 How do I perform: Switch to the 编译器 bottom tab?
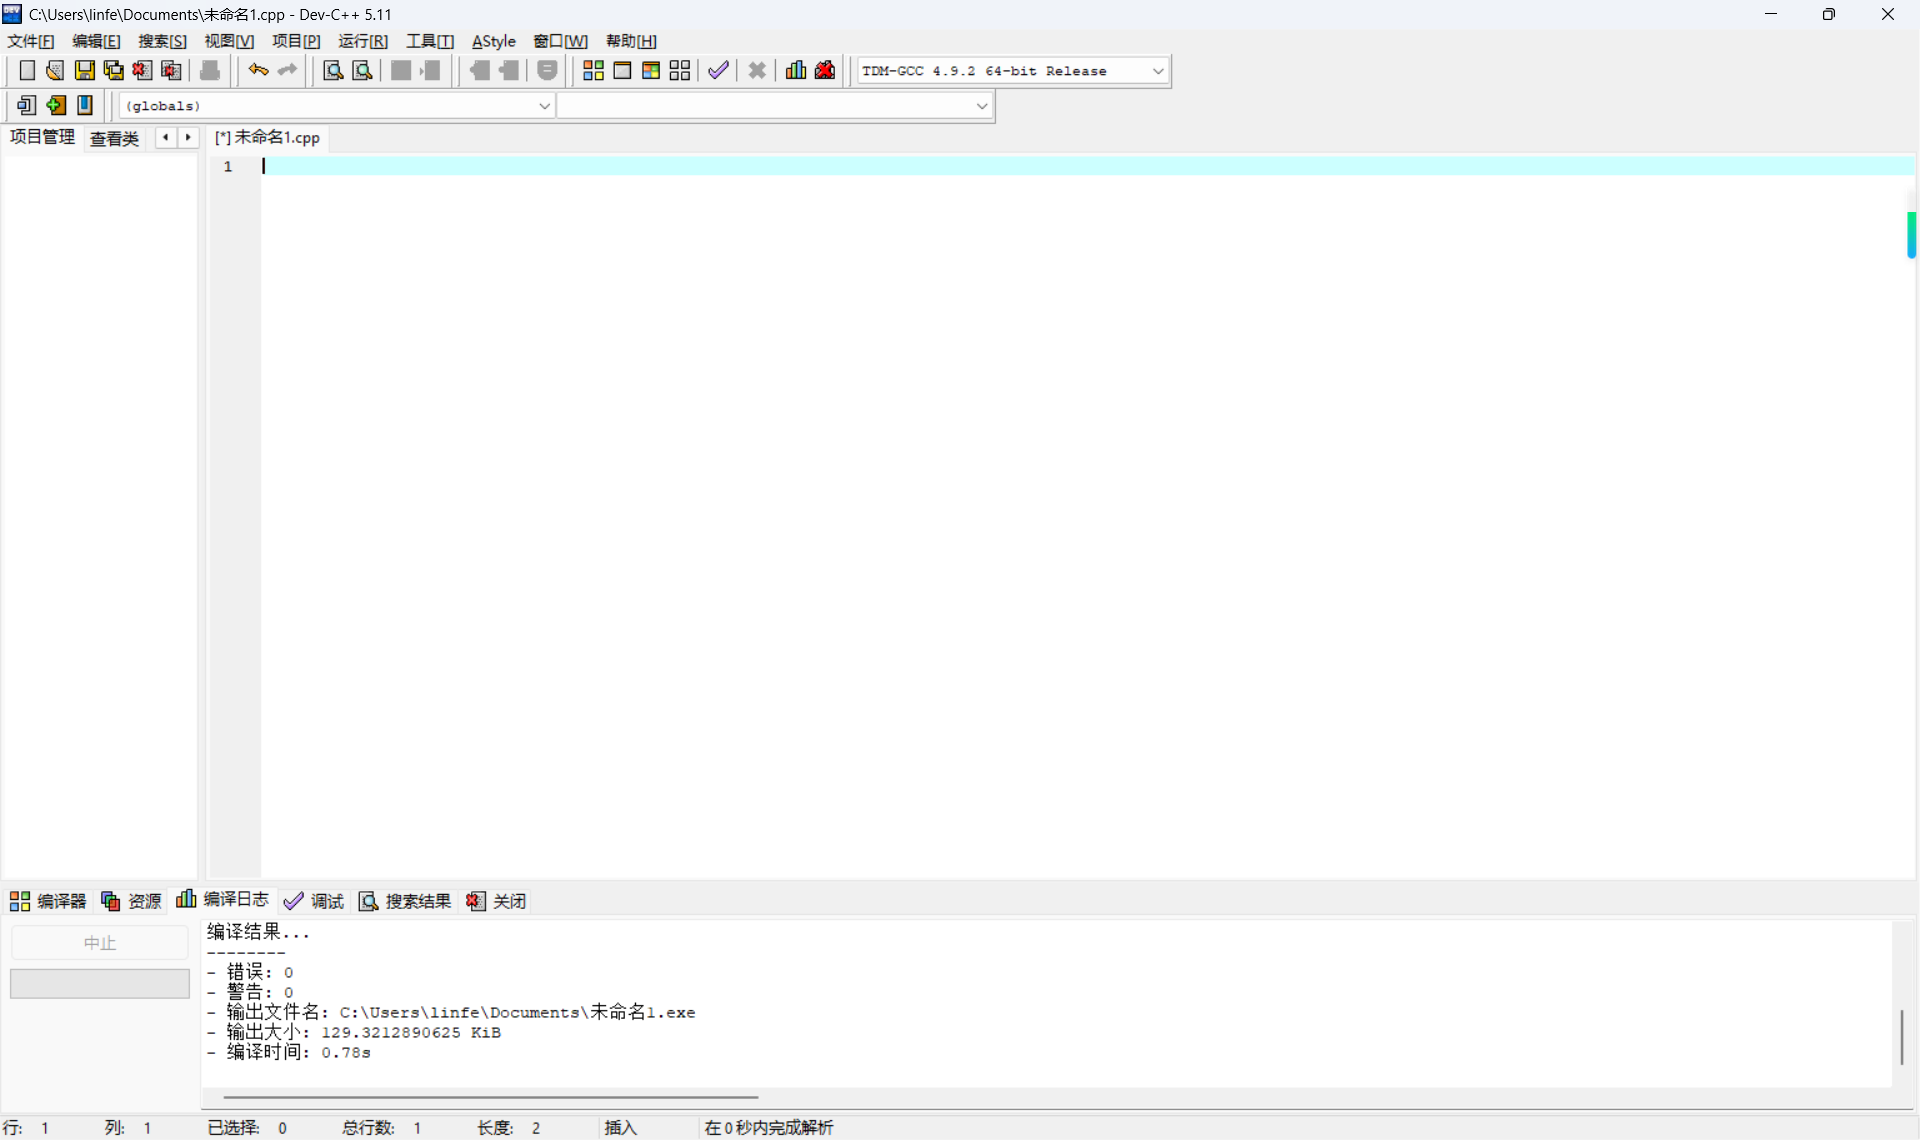48,901
